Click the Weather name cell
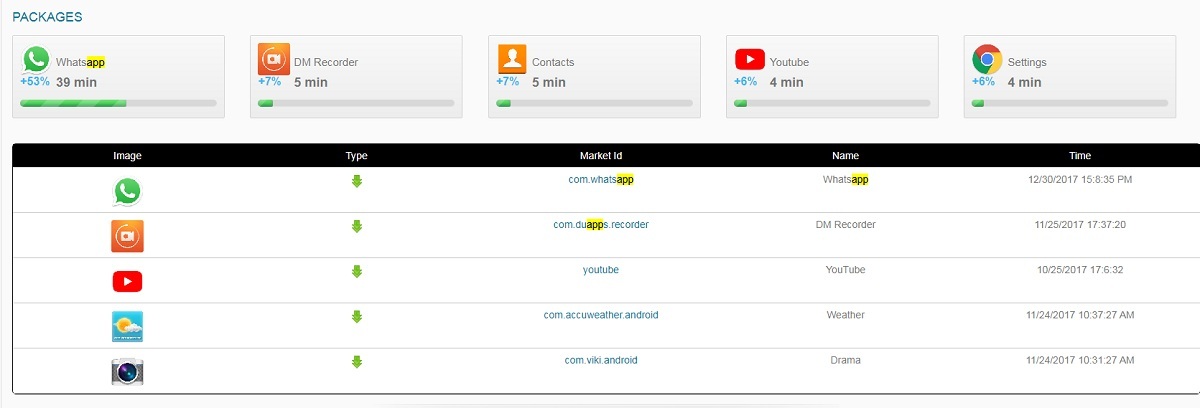Screen dimensions: 1200x408 845,314
